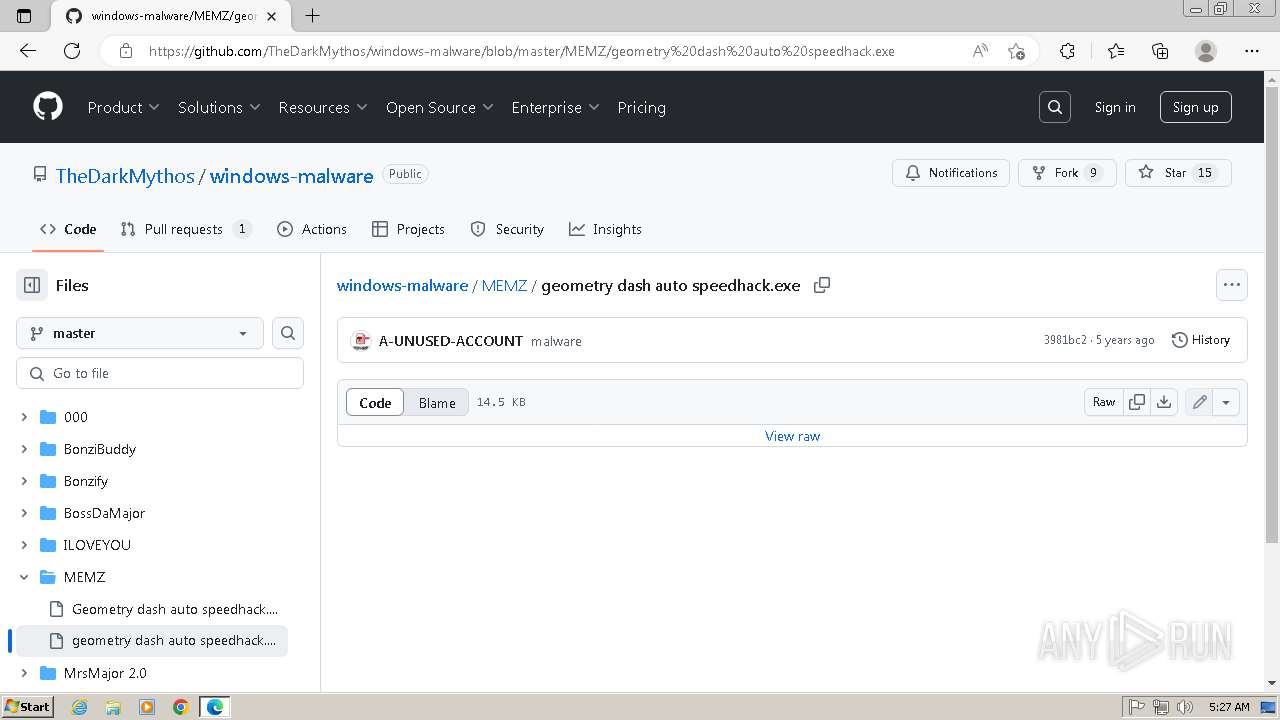Viewport: 1280px width, 720px height.
Task: Open the Start menu
Action: tap(27, 707)
